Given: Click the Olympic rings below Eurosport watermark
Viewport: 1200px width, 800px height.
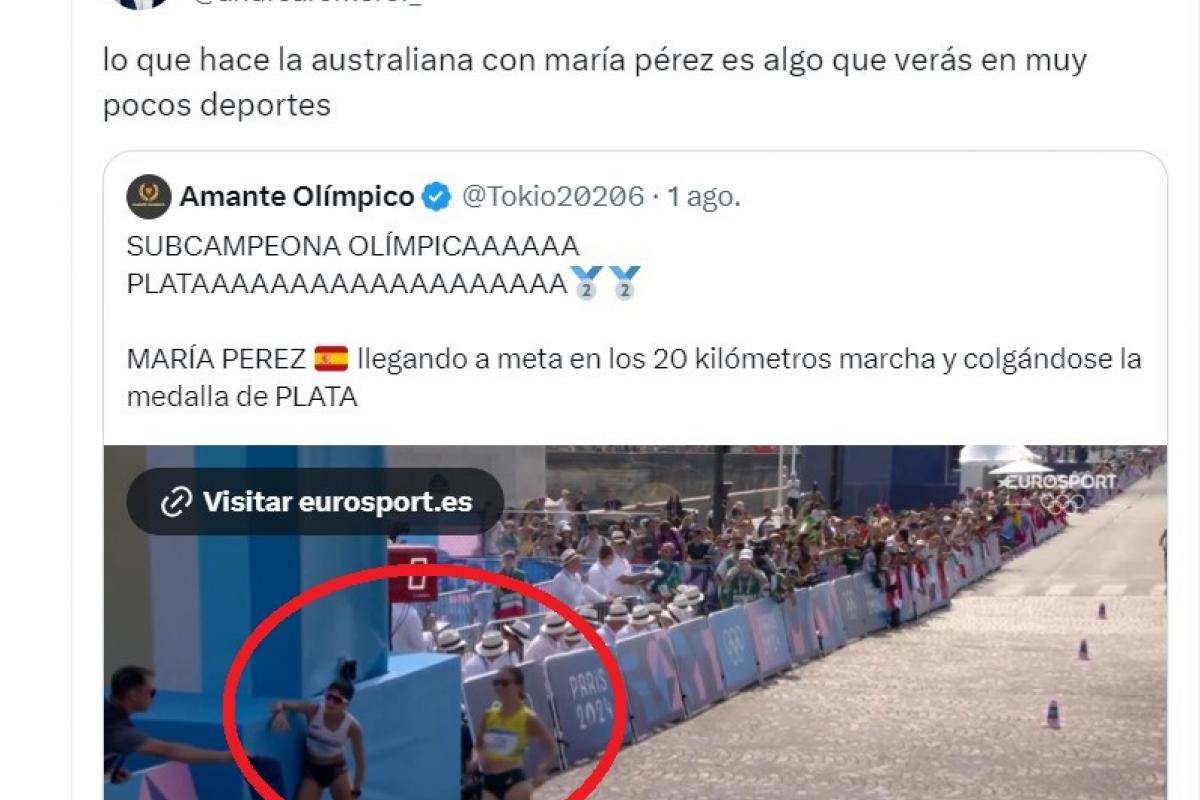Looking at the screenshot, I should click(x=1062, y=504).
